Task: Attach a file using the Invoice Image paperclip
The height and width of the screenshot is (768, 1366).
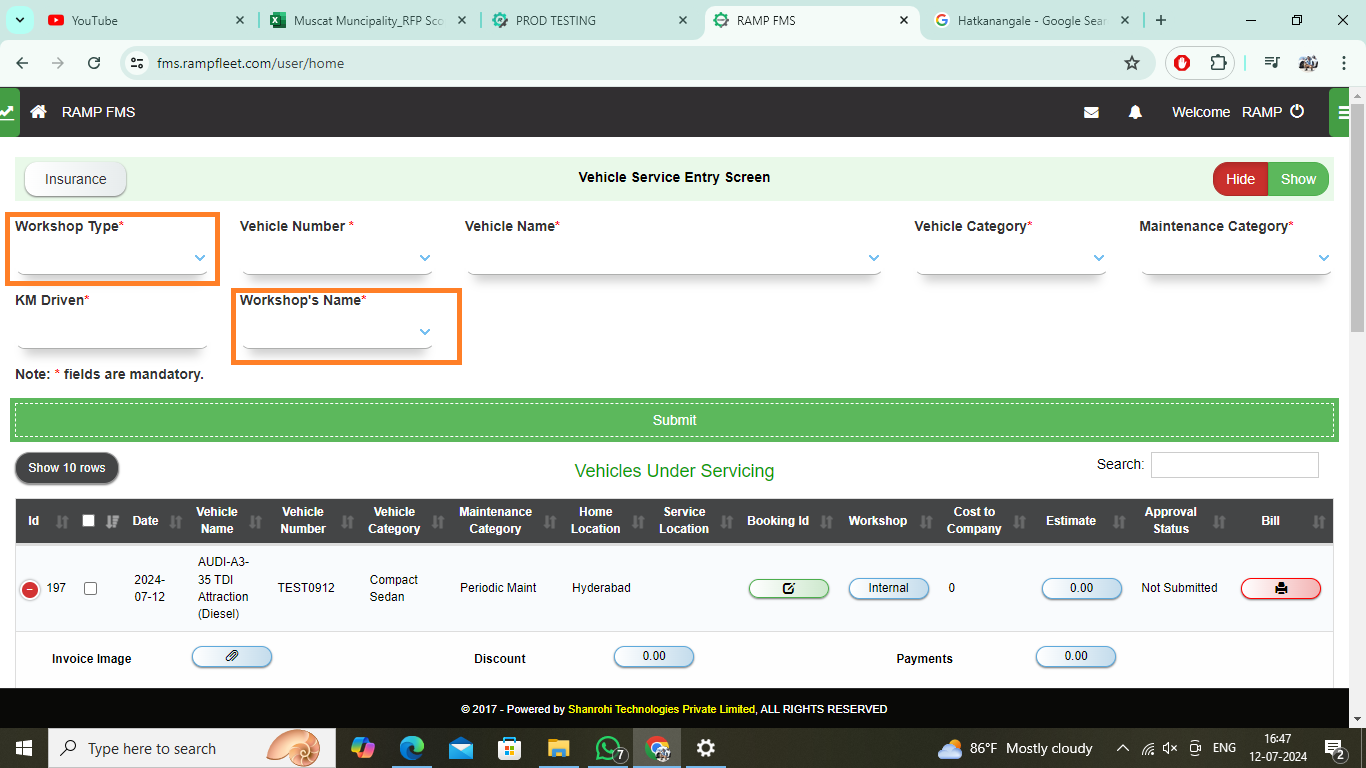Action: (x=231, y=657)
